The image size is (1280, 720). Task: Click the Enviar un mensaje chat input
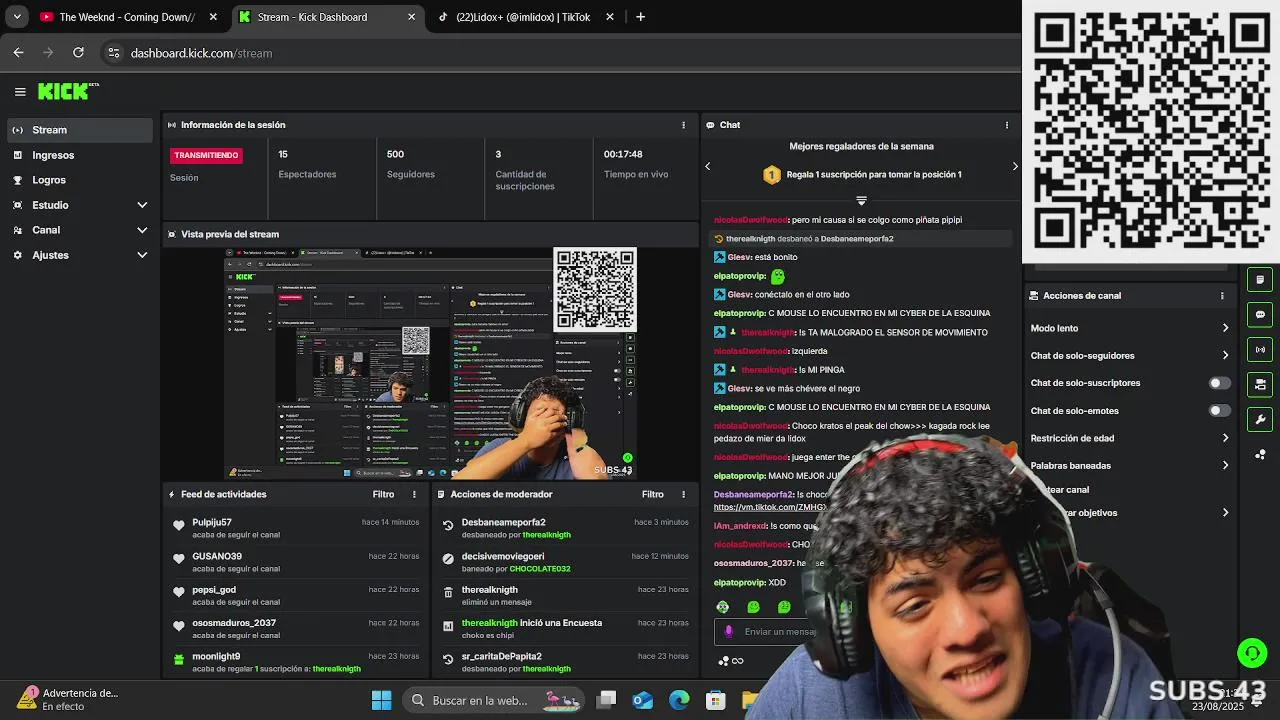(x=780, y=632)
